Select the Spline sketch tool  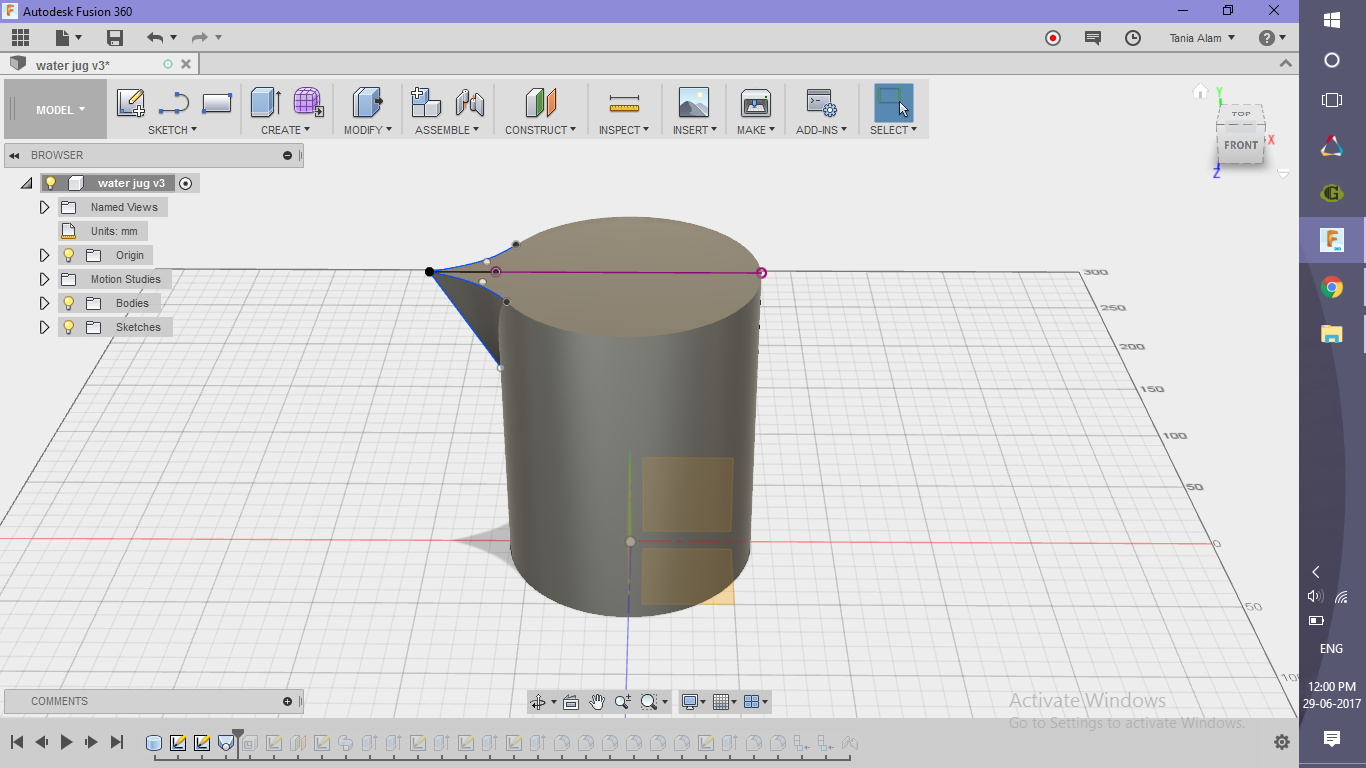click(x=174, y=103)
